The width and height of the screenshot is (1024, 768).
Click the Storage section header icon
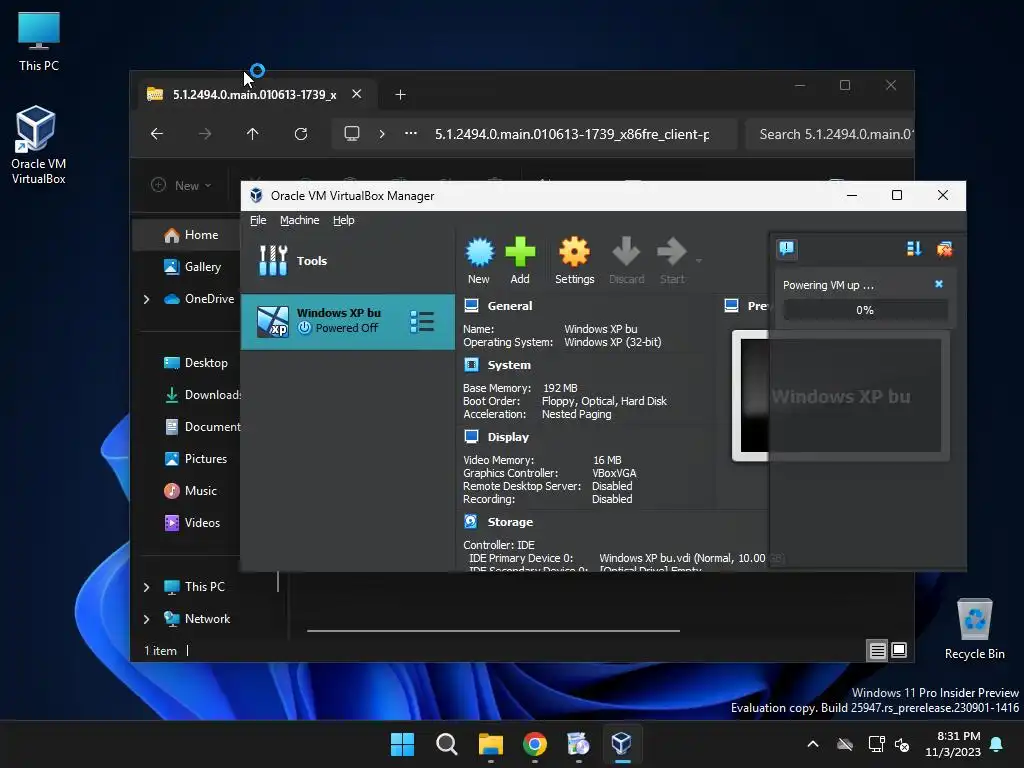pyautogui.click(x=472, y=522)
